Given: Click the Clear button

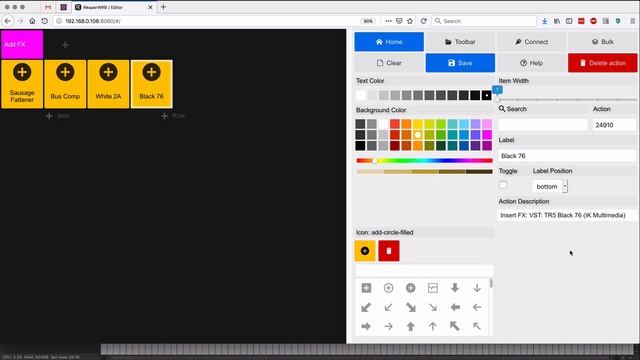Looking at the screenshot, I should click(389, 63).
